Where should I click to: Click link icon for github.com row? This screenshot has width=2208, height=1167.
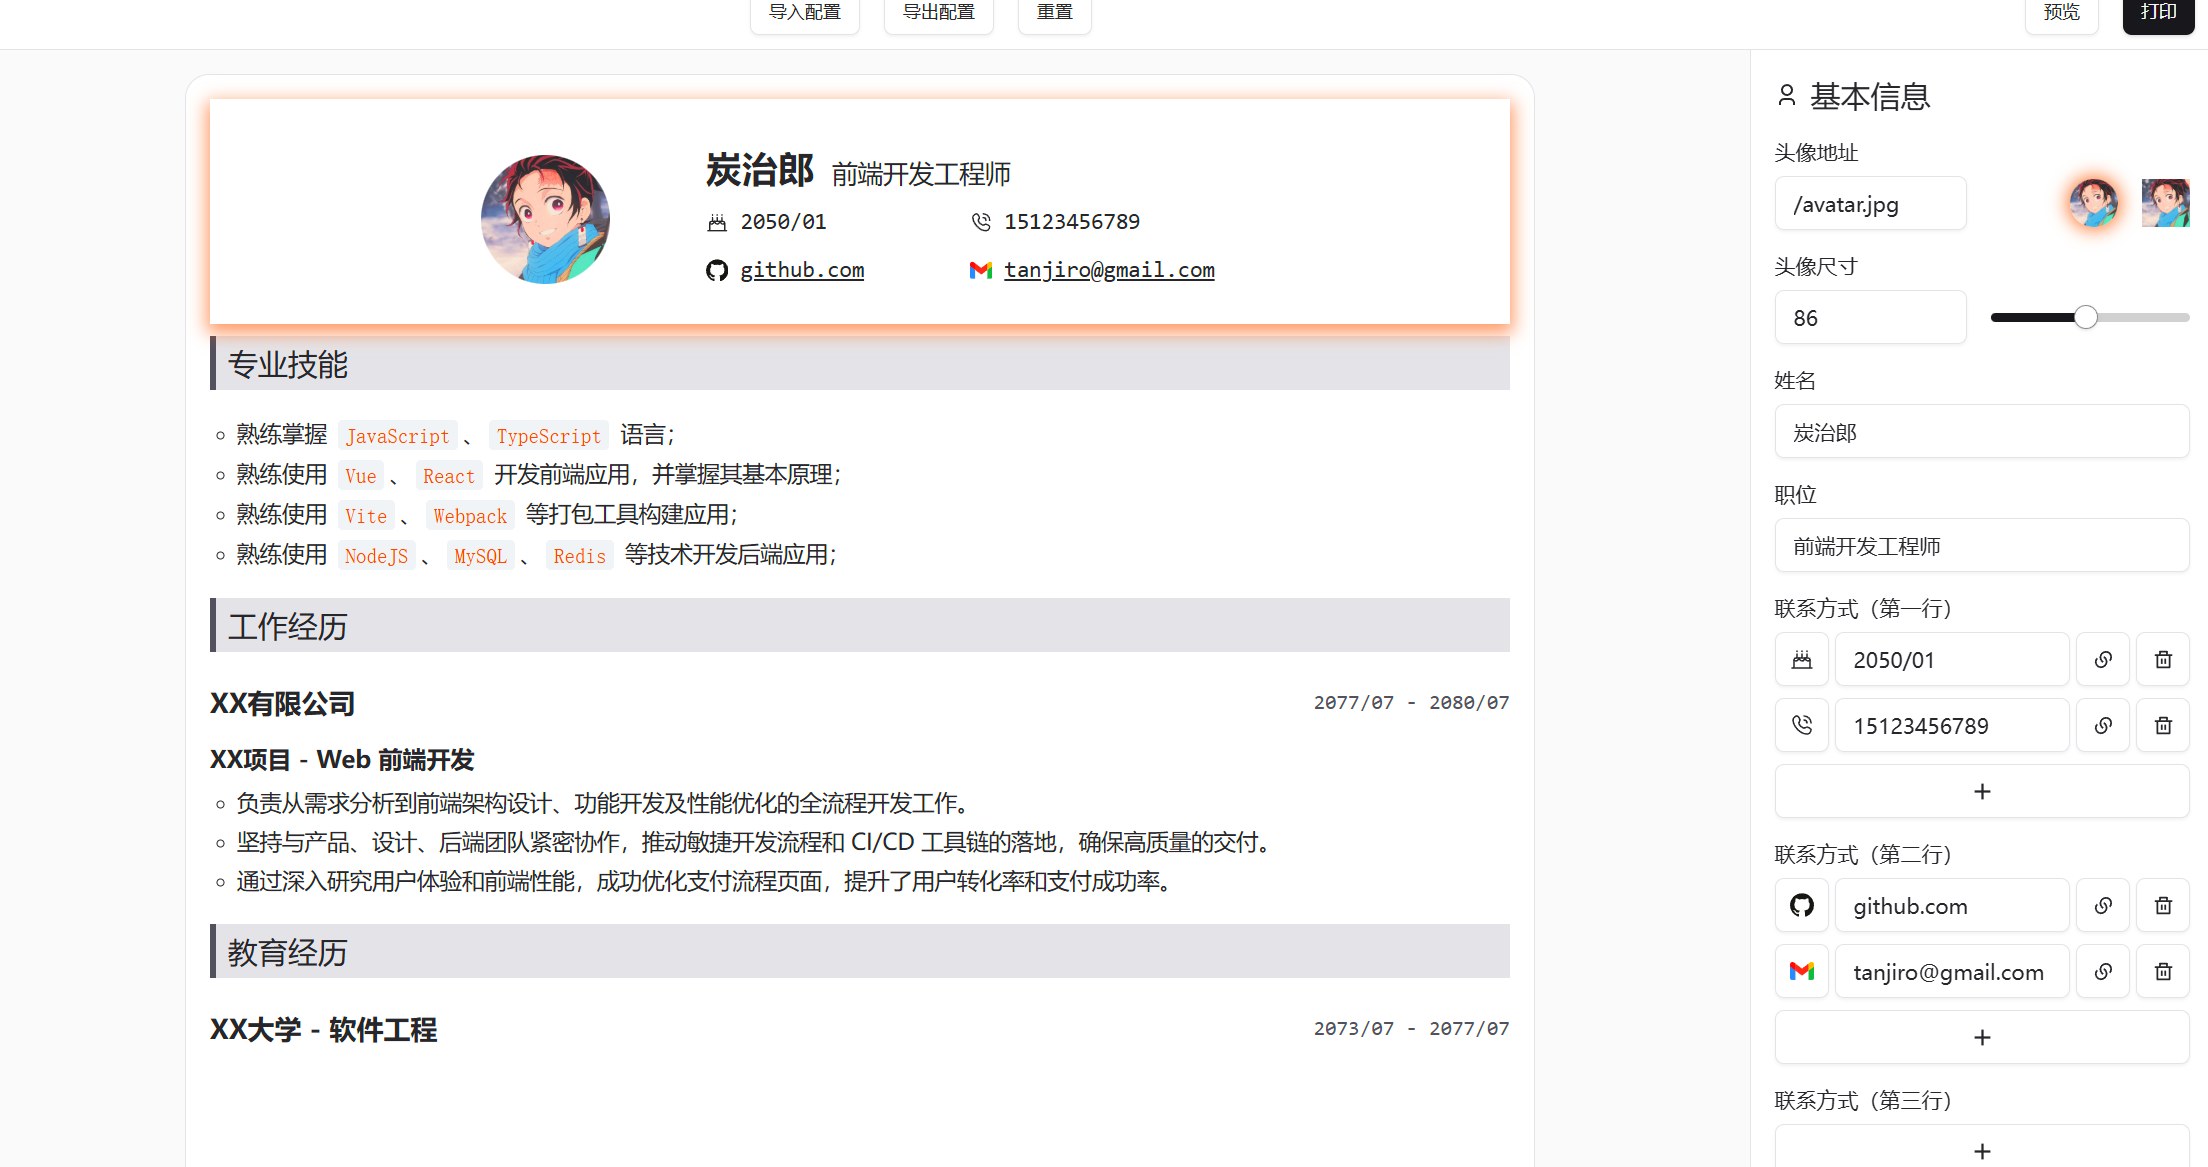pyautogui.click(x=2103, y=906)
